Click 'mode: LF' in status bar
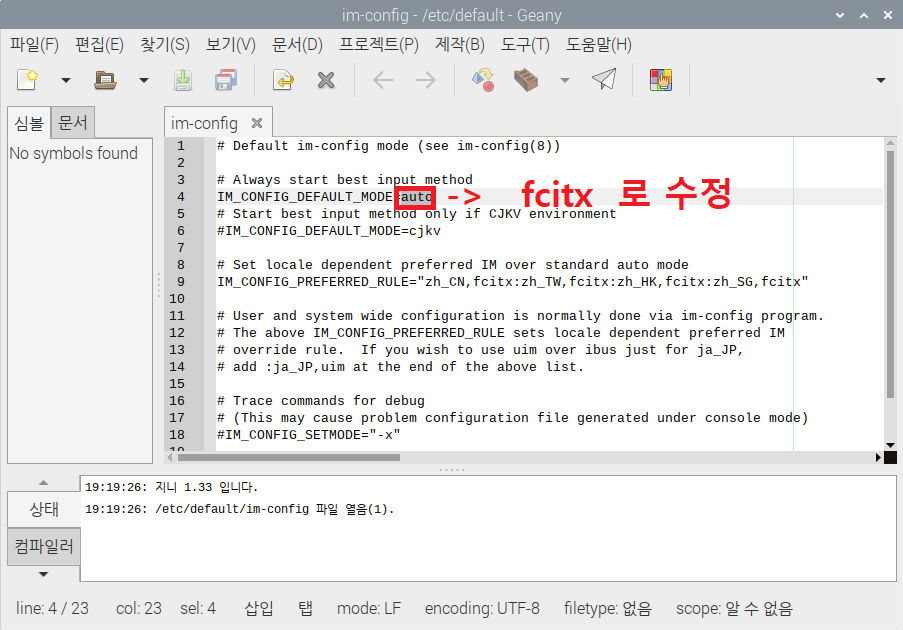The width and height of the screenshot is (903, 630). [x=369, y=608]
